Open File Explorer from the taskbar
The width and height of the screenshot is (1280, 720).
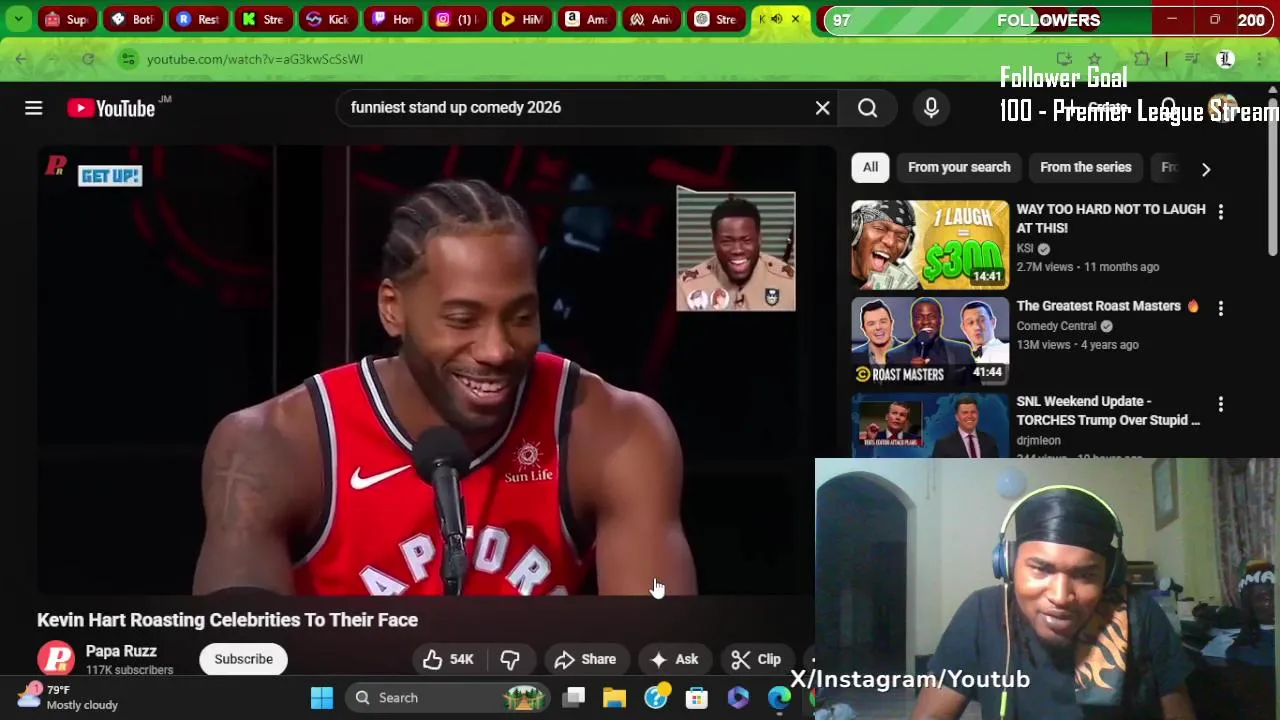pos(614,698)
